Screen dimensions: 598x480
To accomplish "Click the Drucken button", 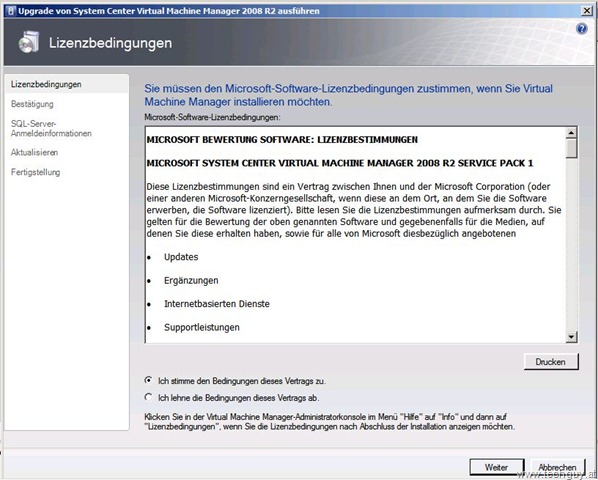I will (551, 361).
